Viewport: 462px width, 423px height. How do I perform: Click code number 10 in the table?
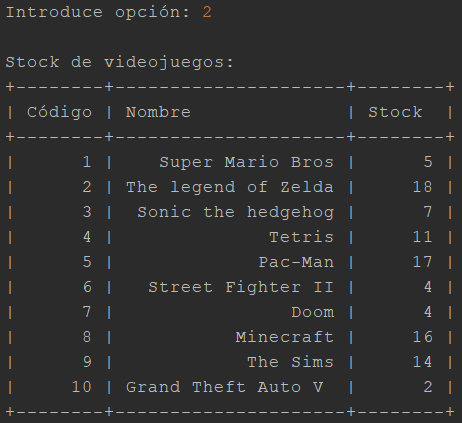tap(82, 387)
